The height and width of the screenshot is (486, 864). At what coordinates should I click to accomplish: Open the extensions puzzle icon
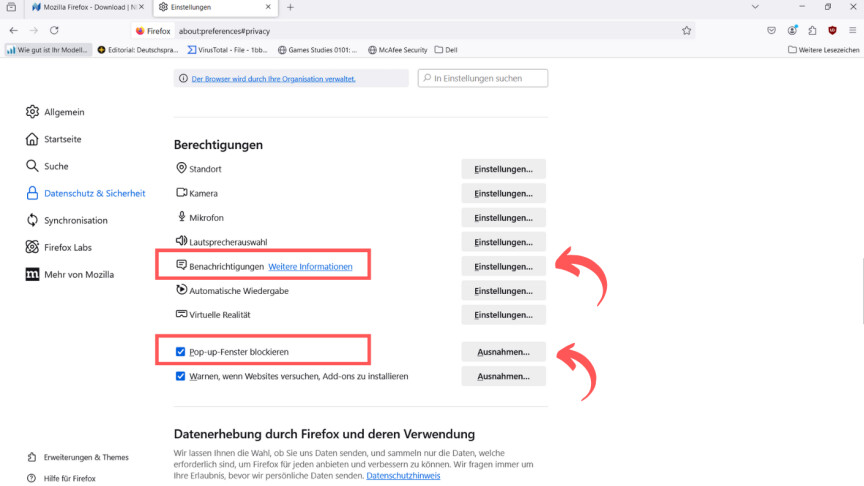(x=812, y=31)
